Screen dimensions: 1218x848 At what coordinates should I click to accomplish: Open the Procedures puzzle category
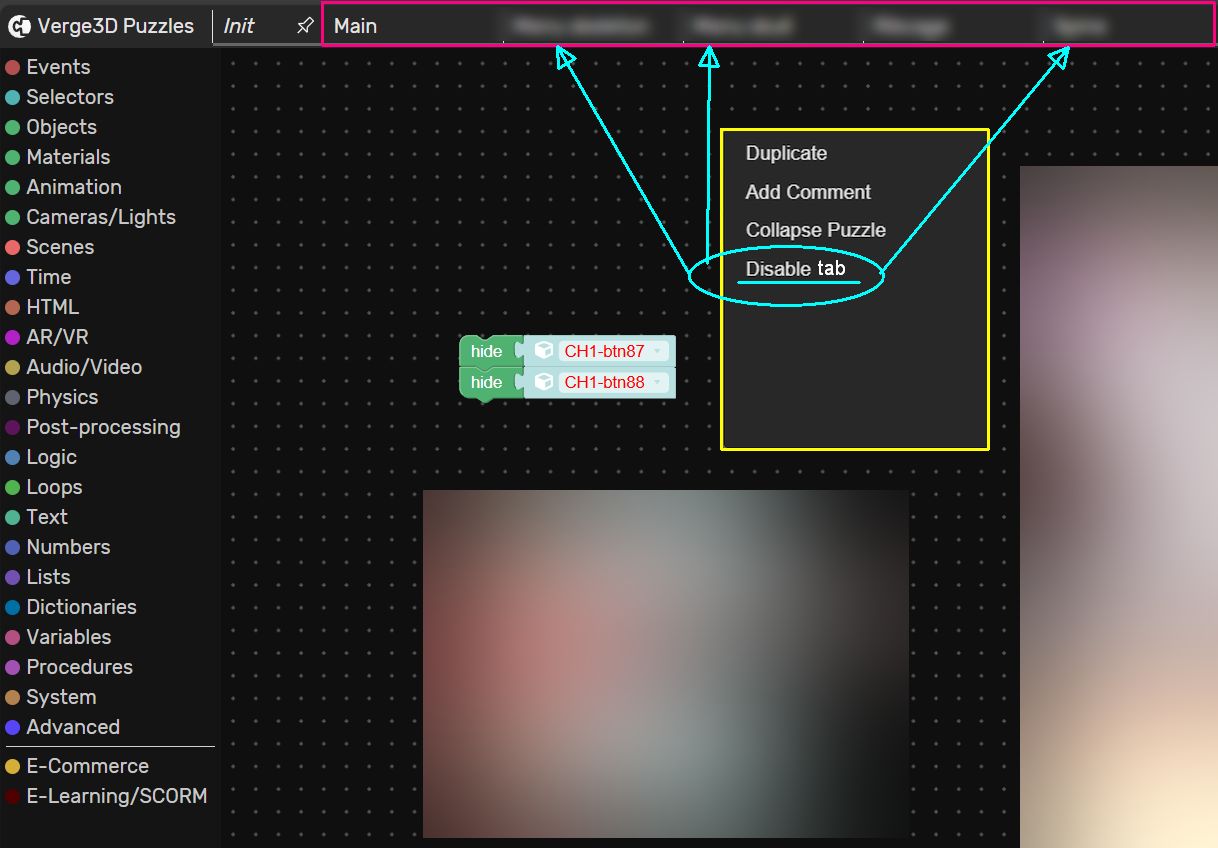(x=69, y=667)
